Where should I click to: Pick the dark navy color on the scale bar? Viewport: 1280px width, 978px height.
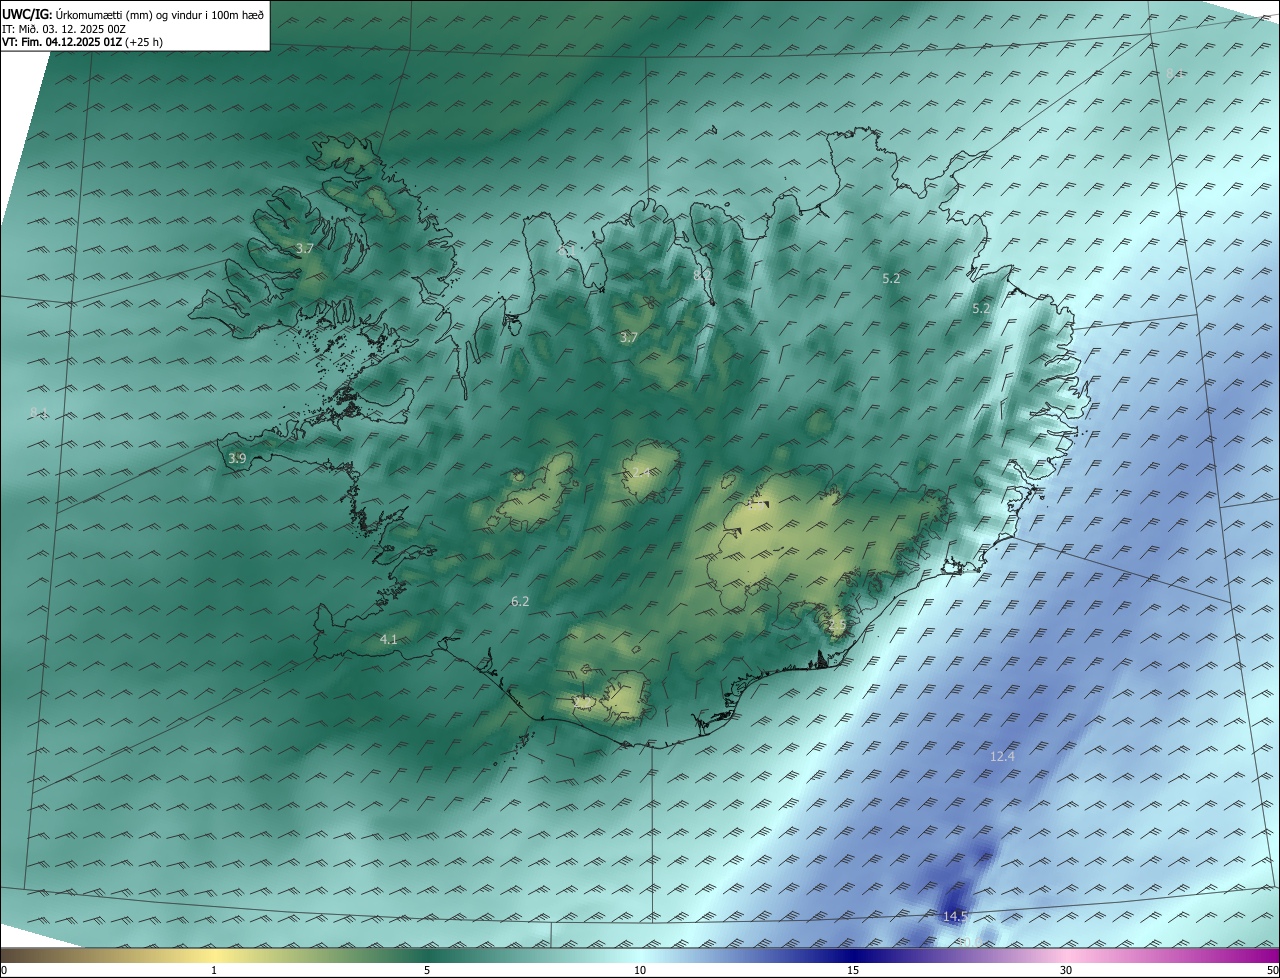[853, 955]
